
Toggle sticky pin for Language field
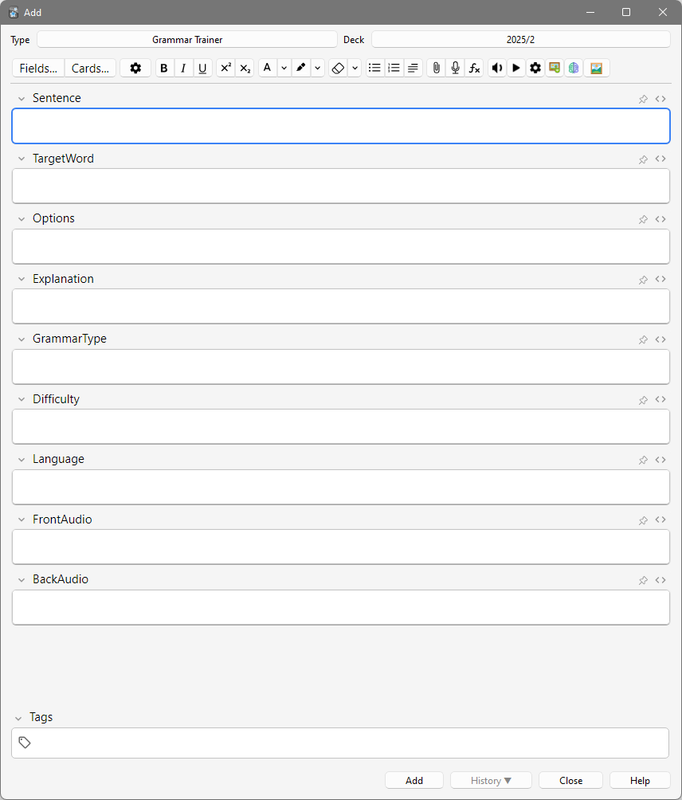coord(643,460)
